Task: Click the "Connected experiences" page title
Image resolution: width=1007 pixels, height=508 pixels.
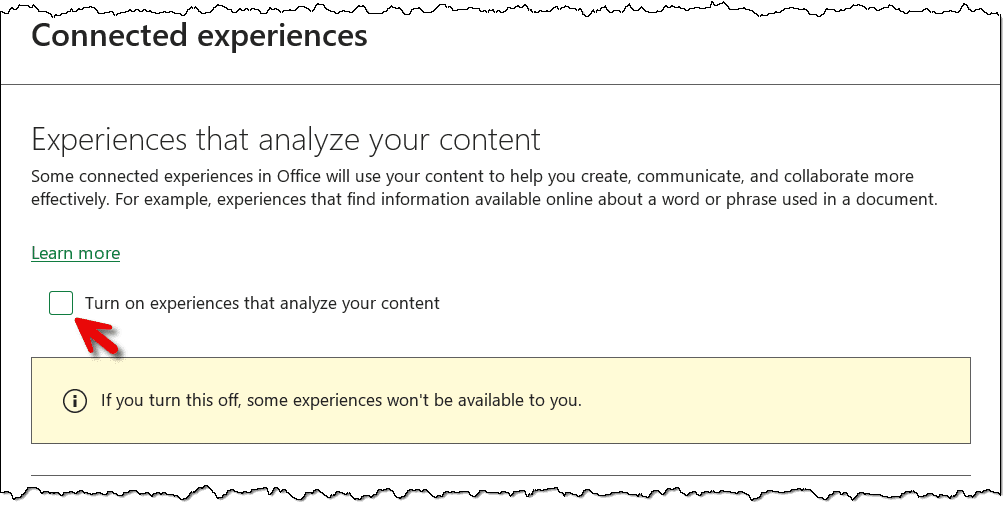Action: [x=199, y=37]
